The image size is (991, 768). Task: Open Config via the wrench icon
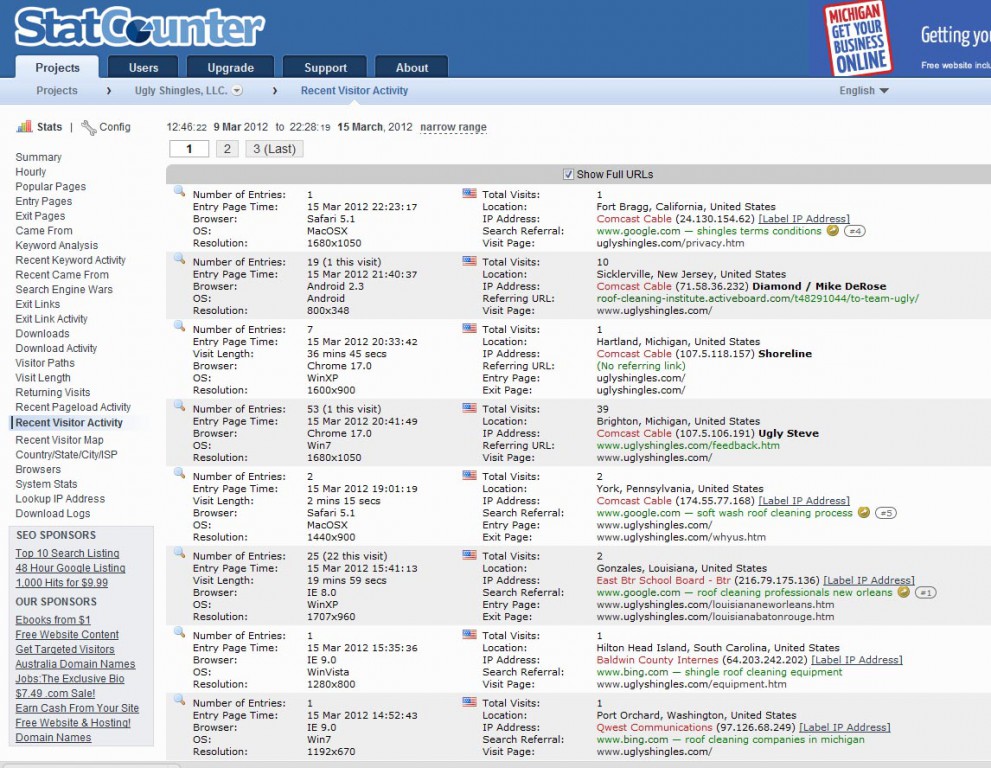[x=89, y=127]
